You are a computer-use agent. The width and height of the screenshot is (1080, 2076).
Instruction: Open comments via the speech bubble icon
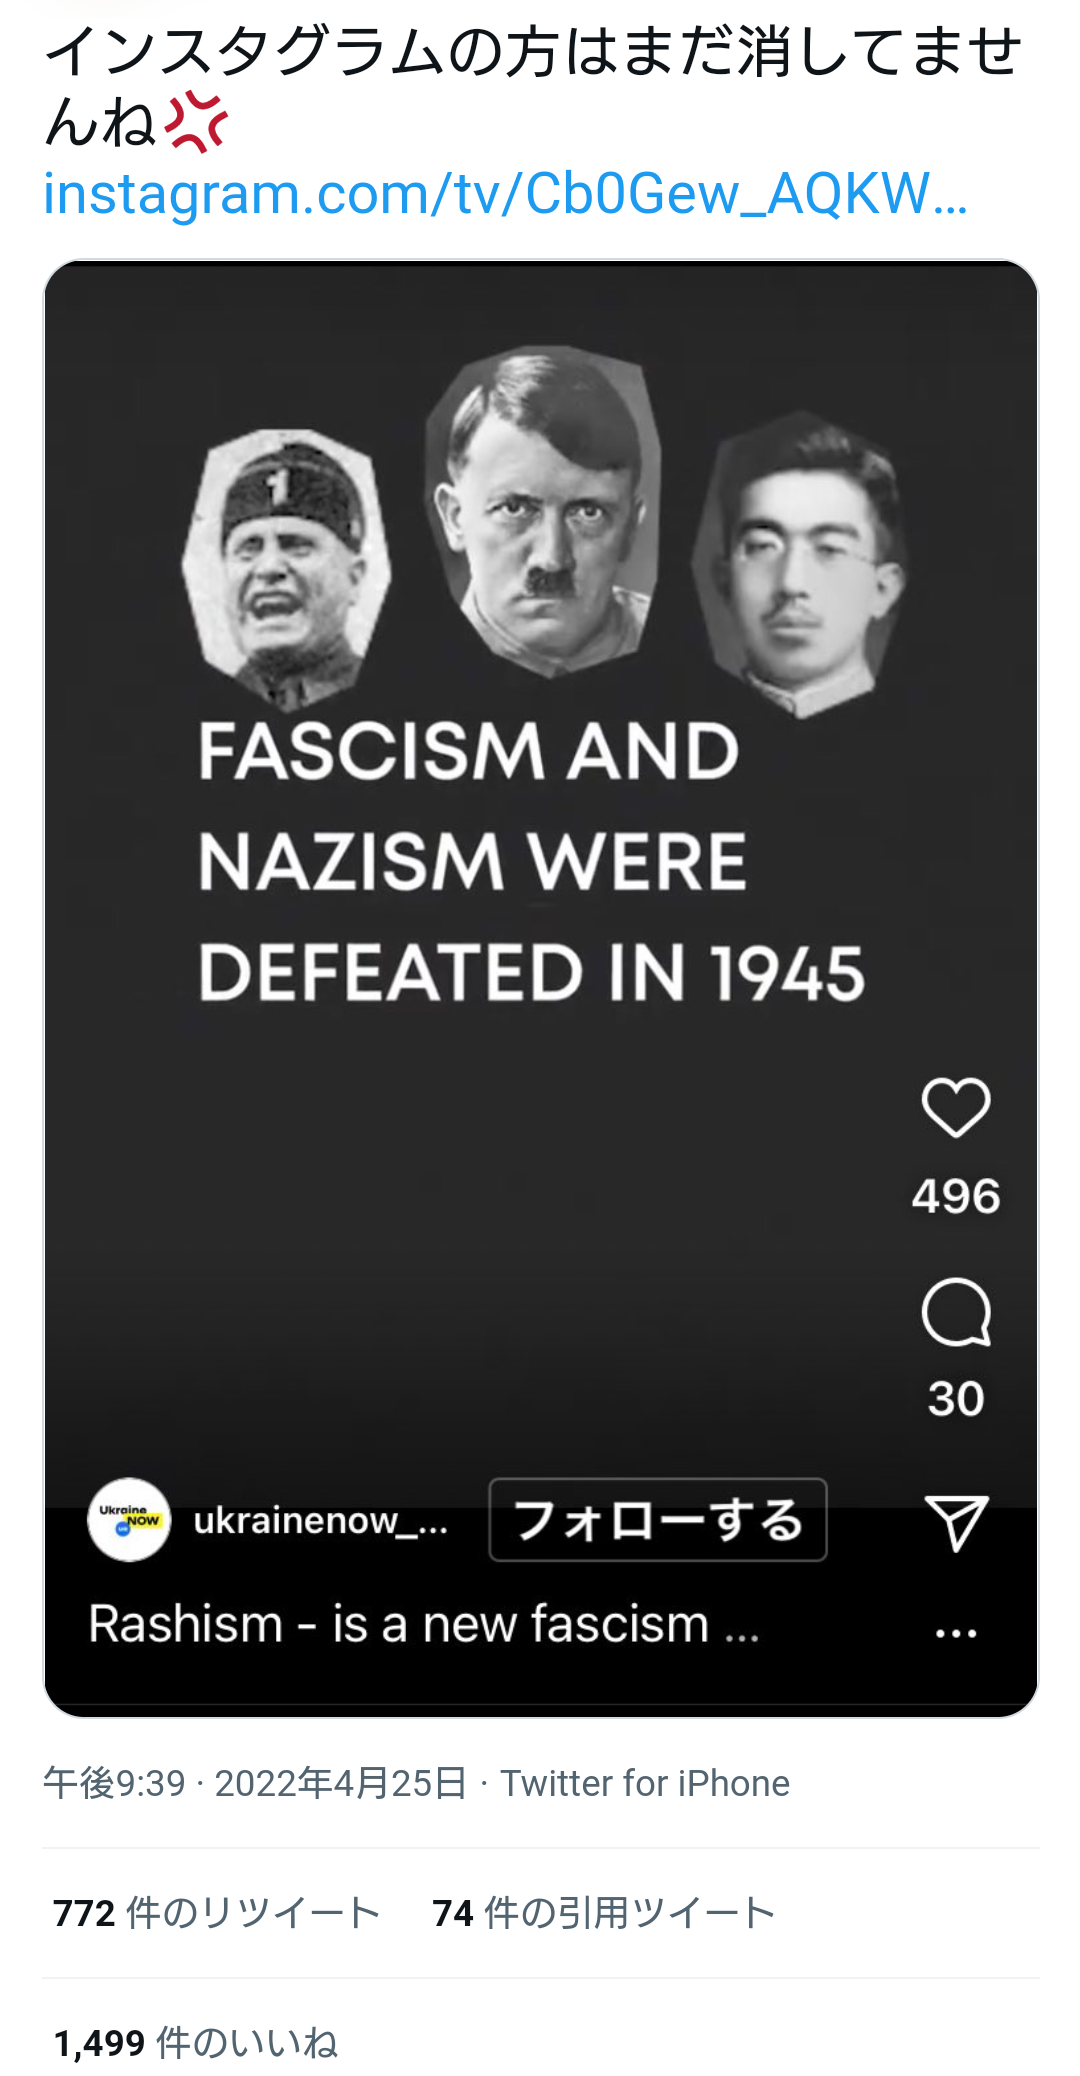point(956,1312)
